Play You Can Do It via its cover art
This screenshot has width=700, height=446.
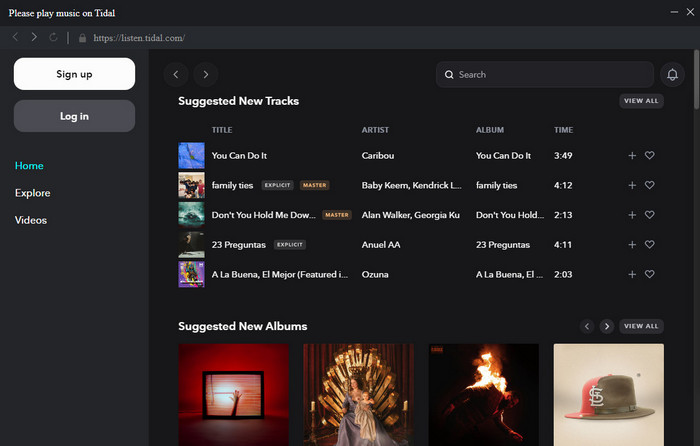pyautogui.click(x=192, y=155)
